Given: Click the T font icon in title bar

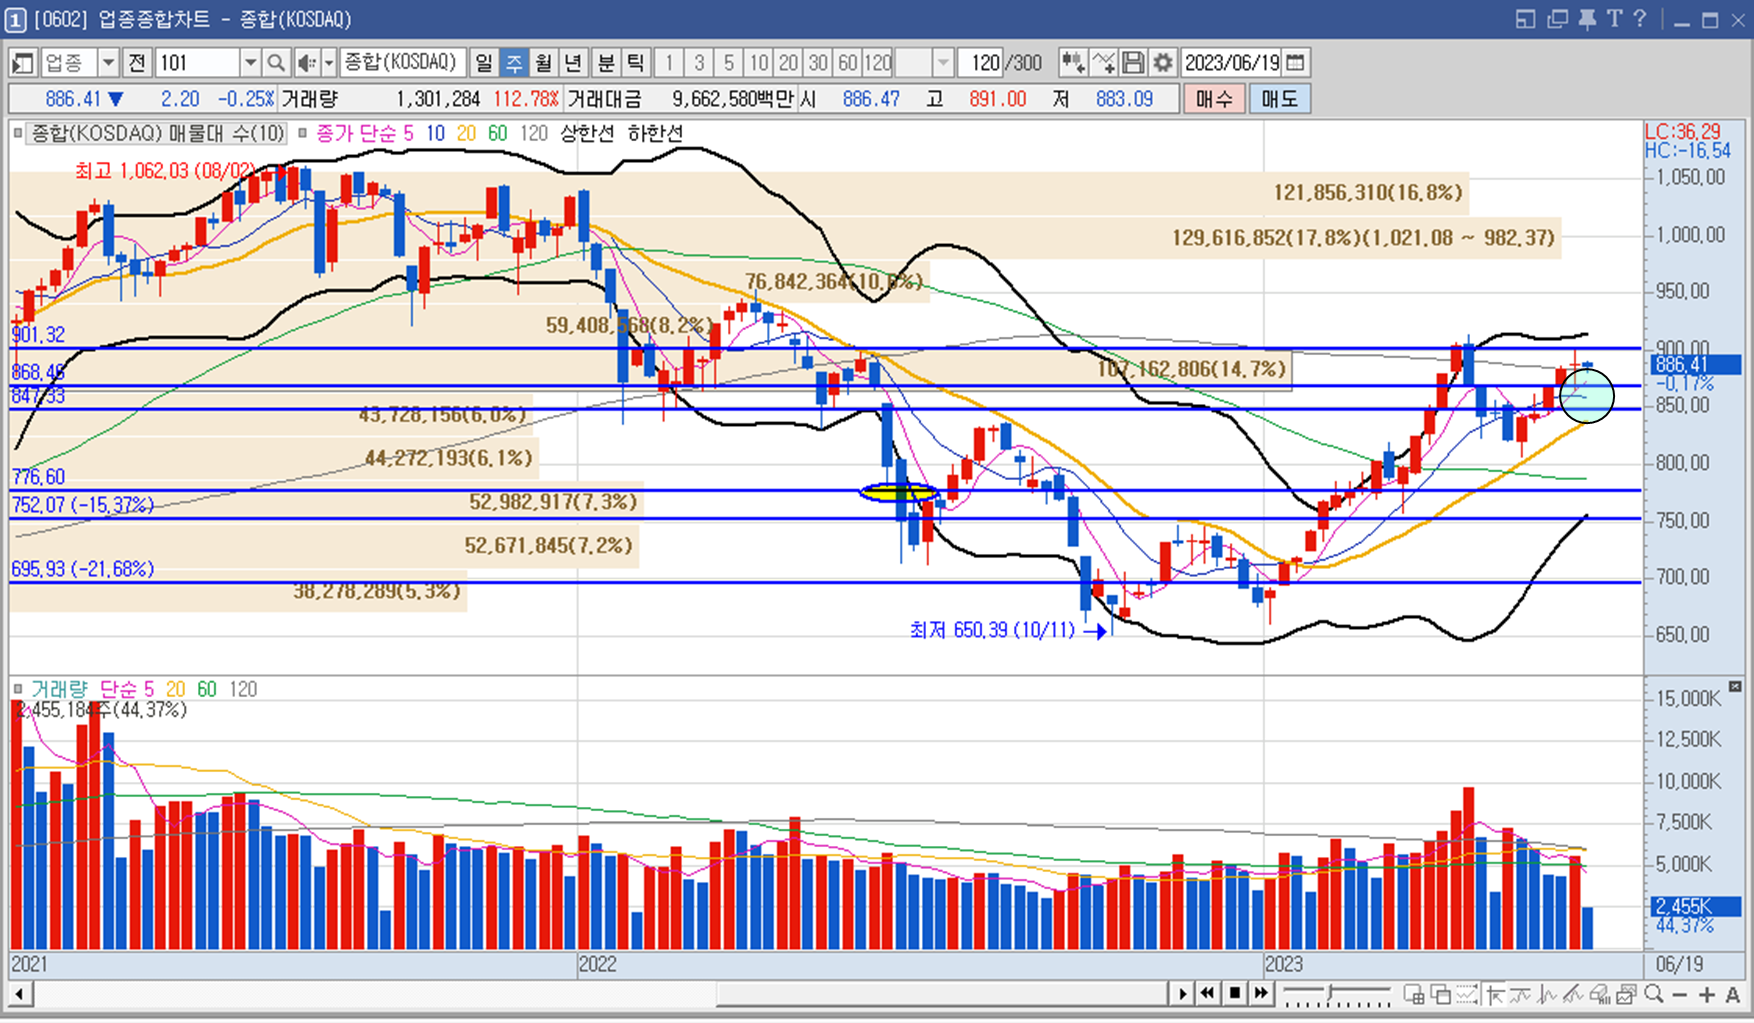Looking at the screenshot, I should 1614,19.
